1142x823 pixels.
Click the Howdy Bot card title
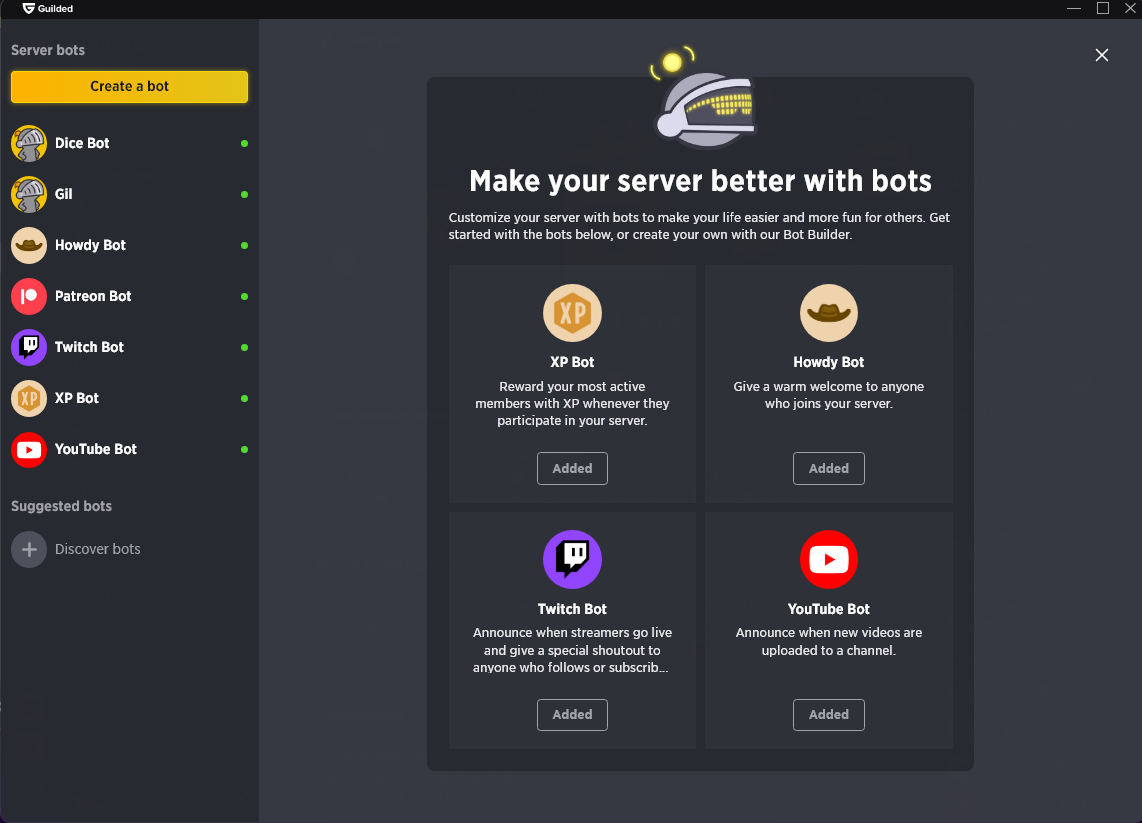tap(829, 362)
